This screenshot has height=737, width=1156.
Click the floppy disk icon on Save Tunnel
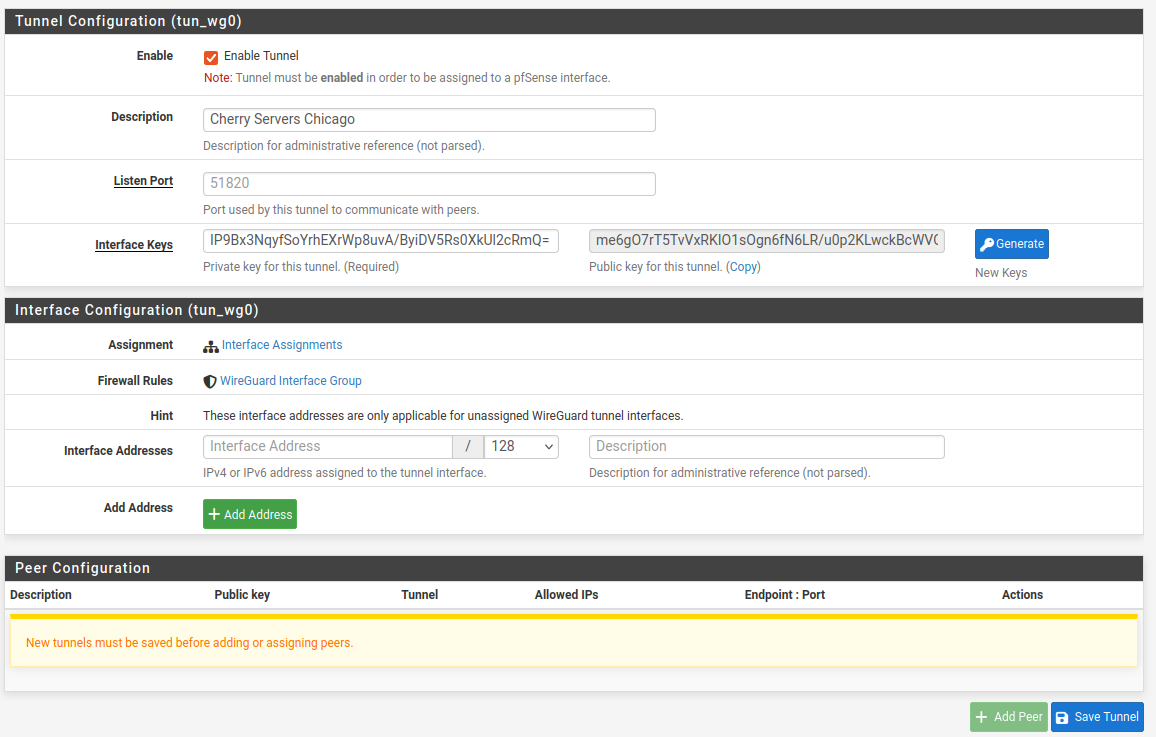(x=1062, y=717)
